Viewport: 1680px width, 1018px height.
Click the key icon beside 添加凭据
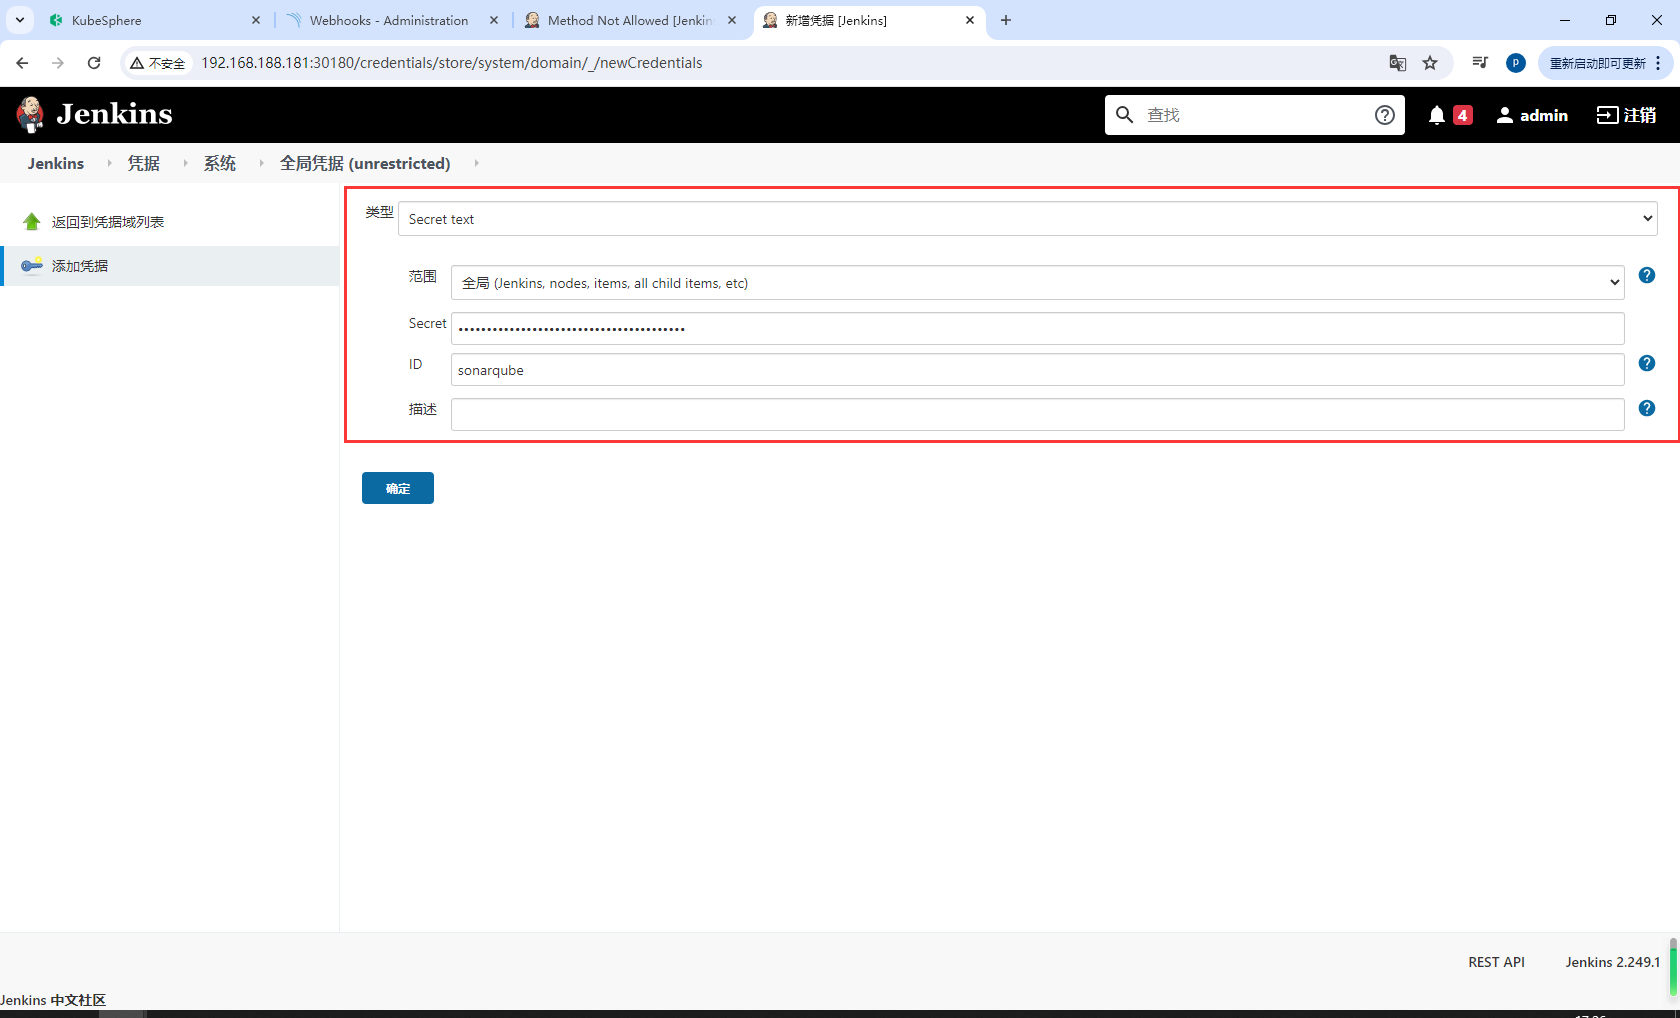32,266
